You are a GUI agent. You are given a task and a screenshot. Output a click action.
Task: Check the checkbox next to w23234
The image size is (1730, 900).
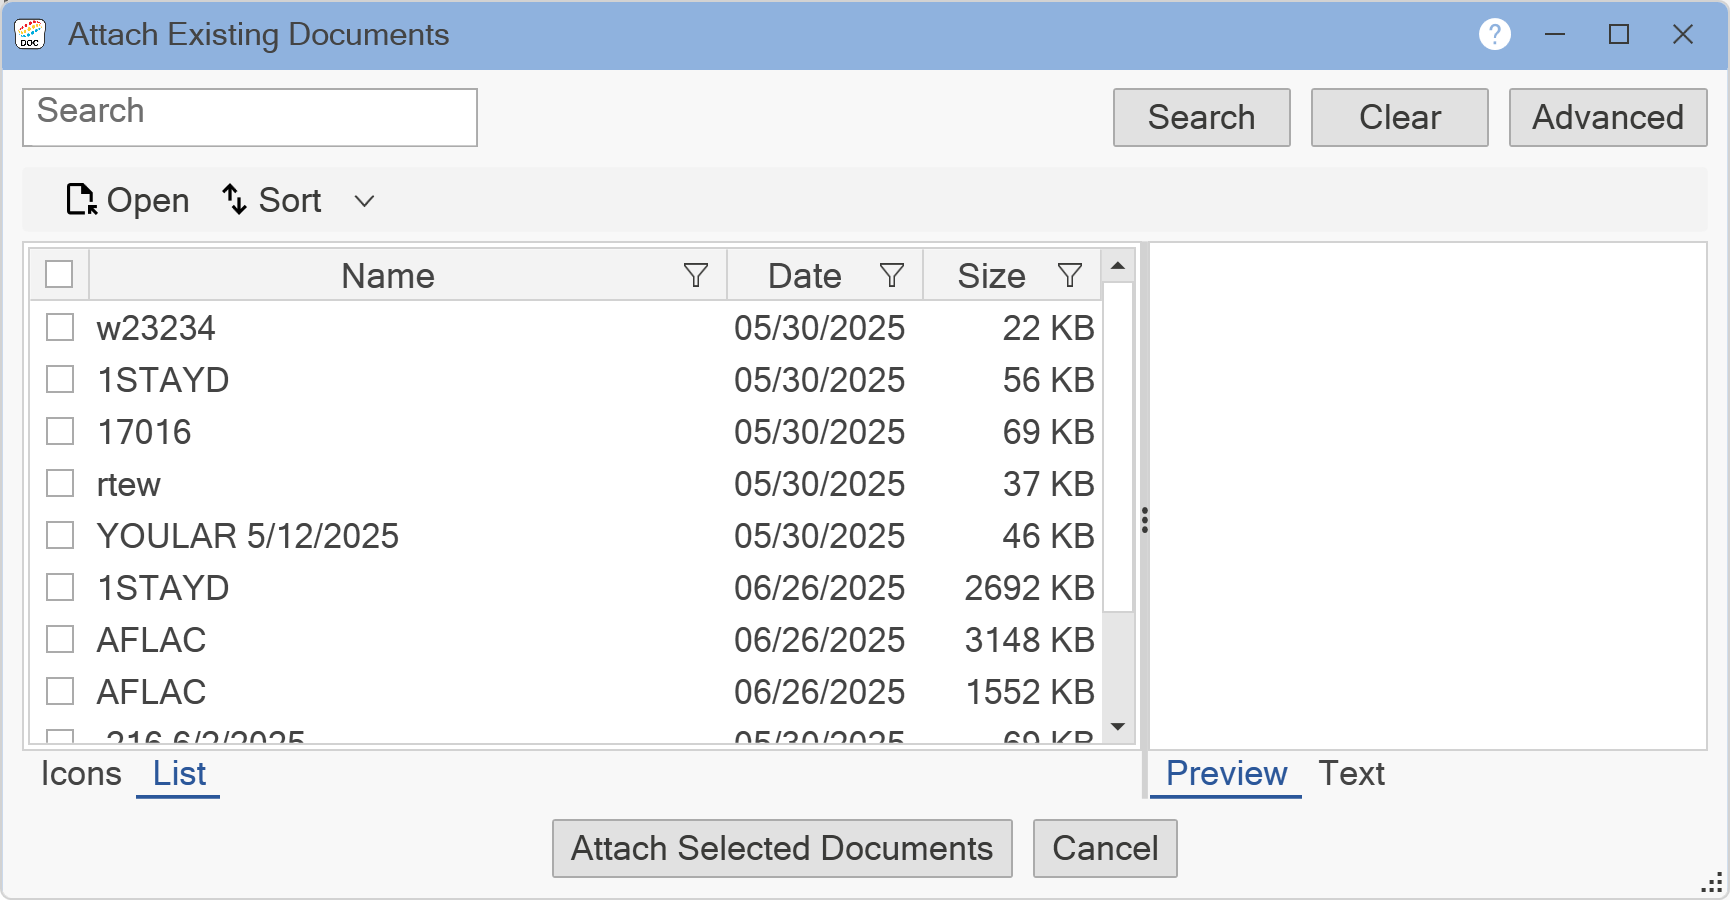[x=60, y=327]
